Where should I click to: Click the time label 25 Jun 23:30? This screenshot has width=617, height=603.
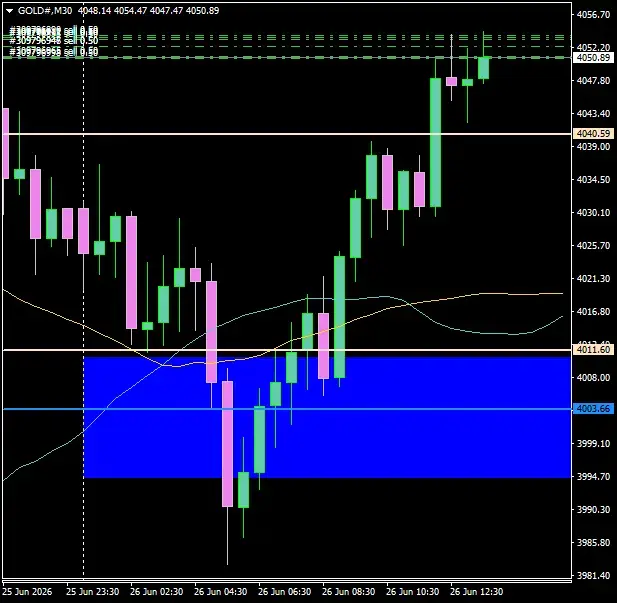(92, 592)
